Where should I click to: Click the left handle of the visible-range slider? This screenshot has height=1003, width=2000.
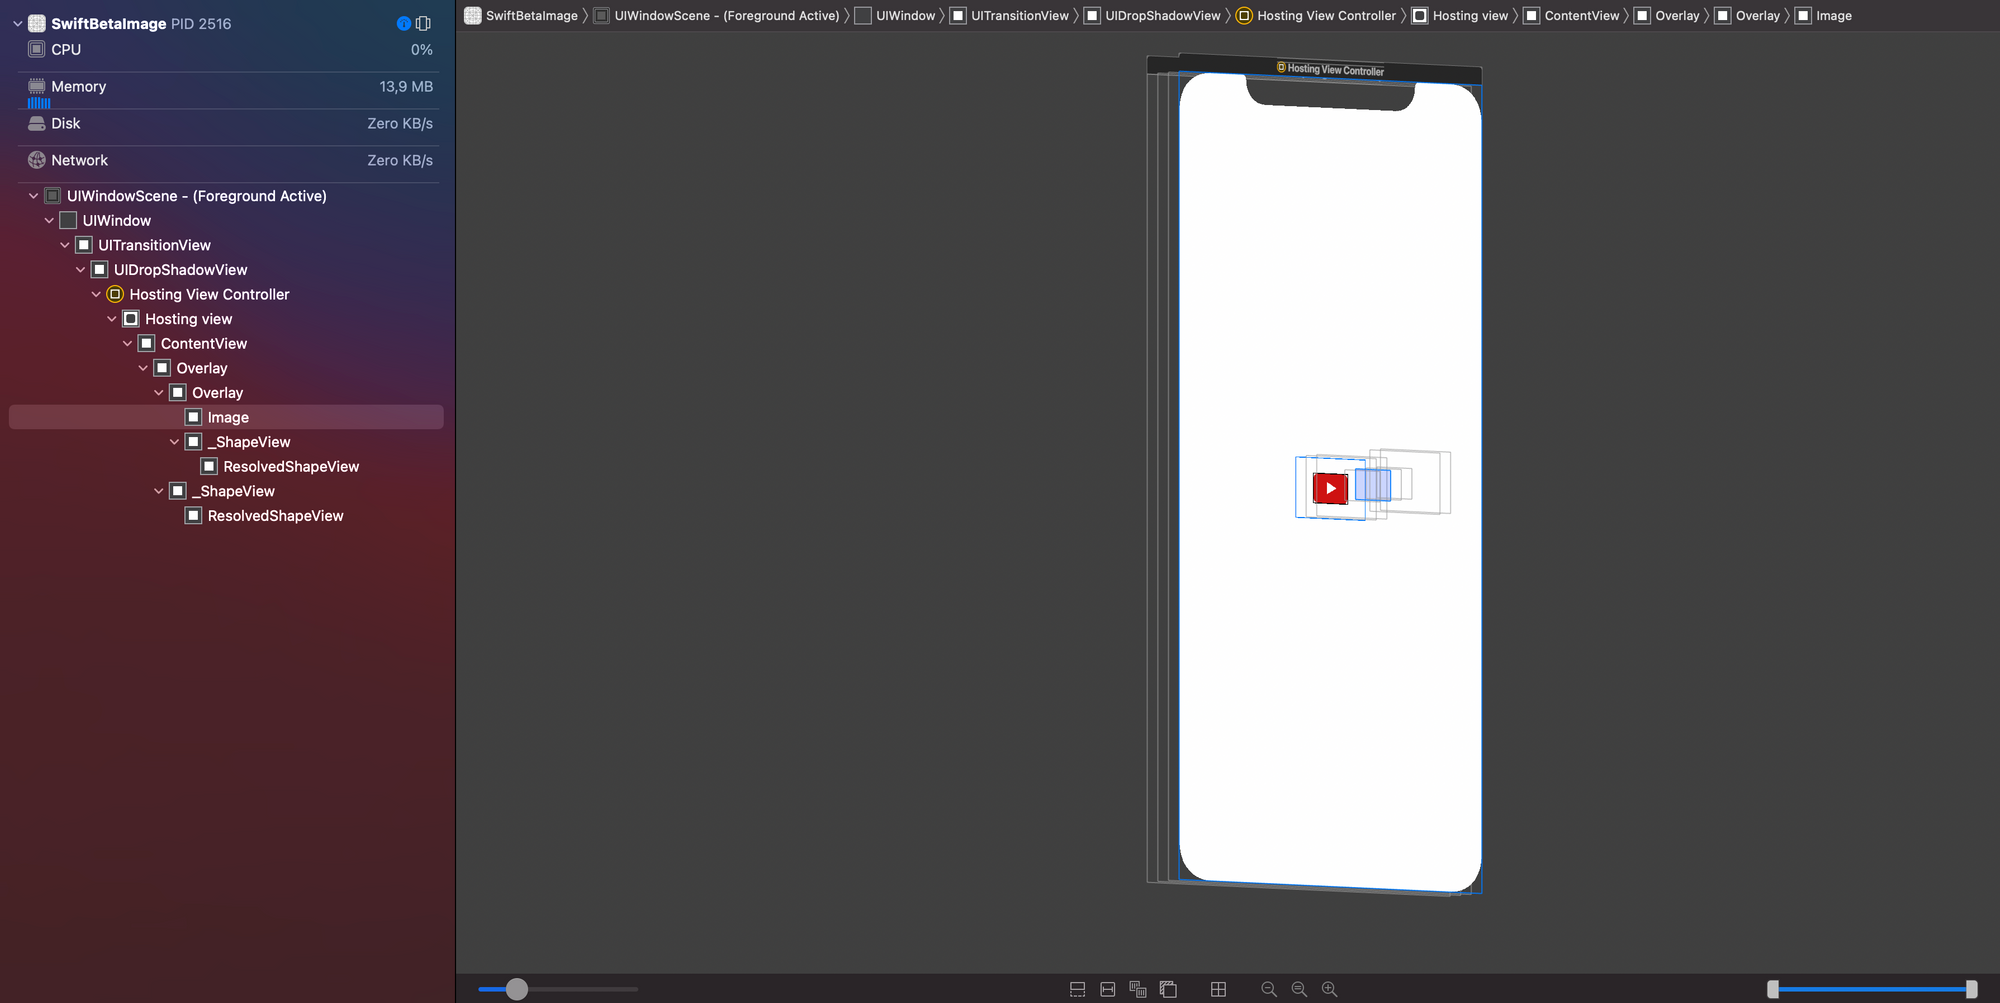tap(1773, 989)
